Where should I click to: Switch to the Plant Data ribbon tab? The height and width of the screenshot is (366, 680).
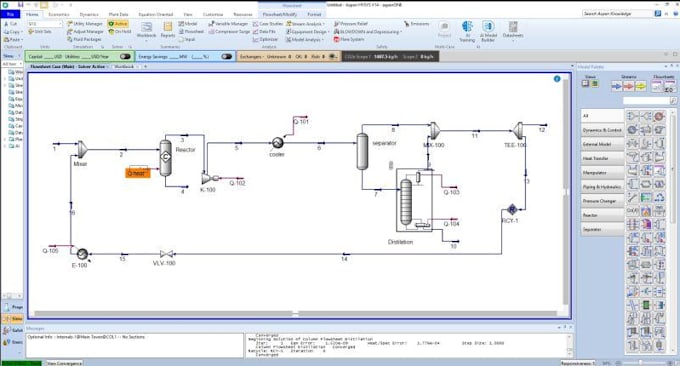tap(118, 14)
